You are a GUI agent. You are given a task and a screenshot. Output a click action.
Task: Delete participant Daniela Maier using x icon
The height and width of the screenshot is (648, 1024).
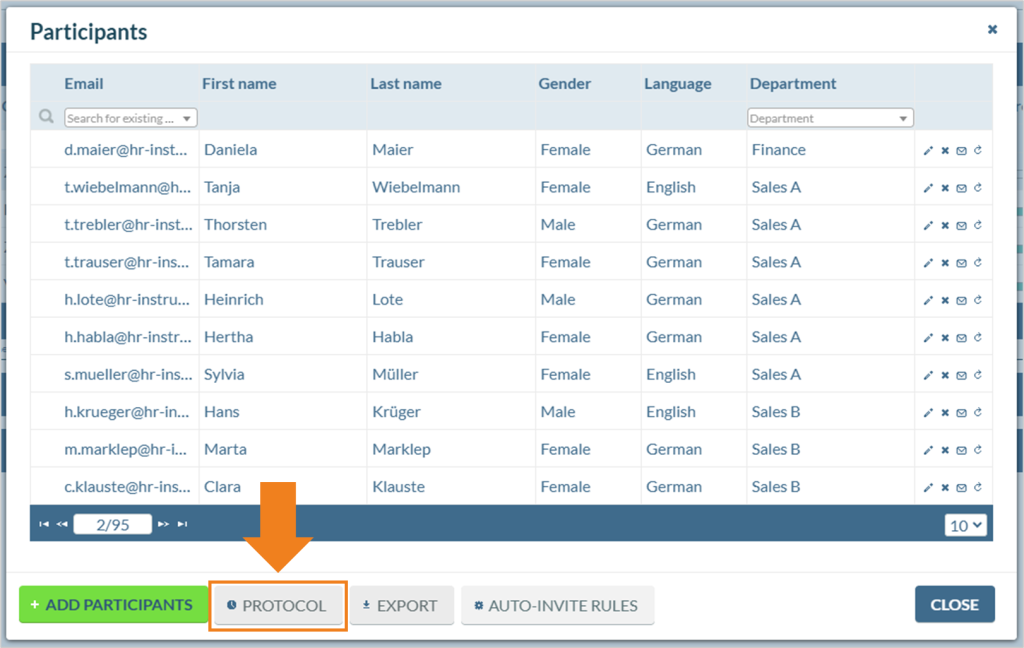(945, 151)
